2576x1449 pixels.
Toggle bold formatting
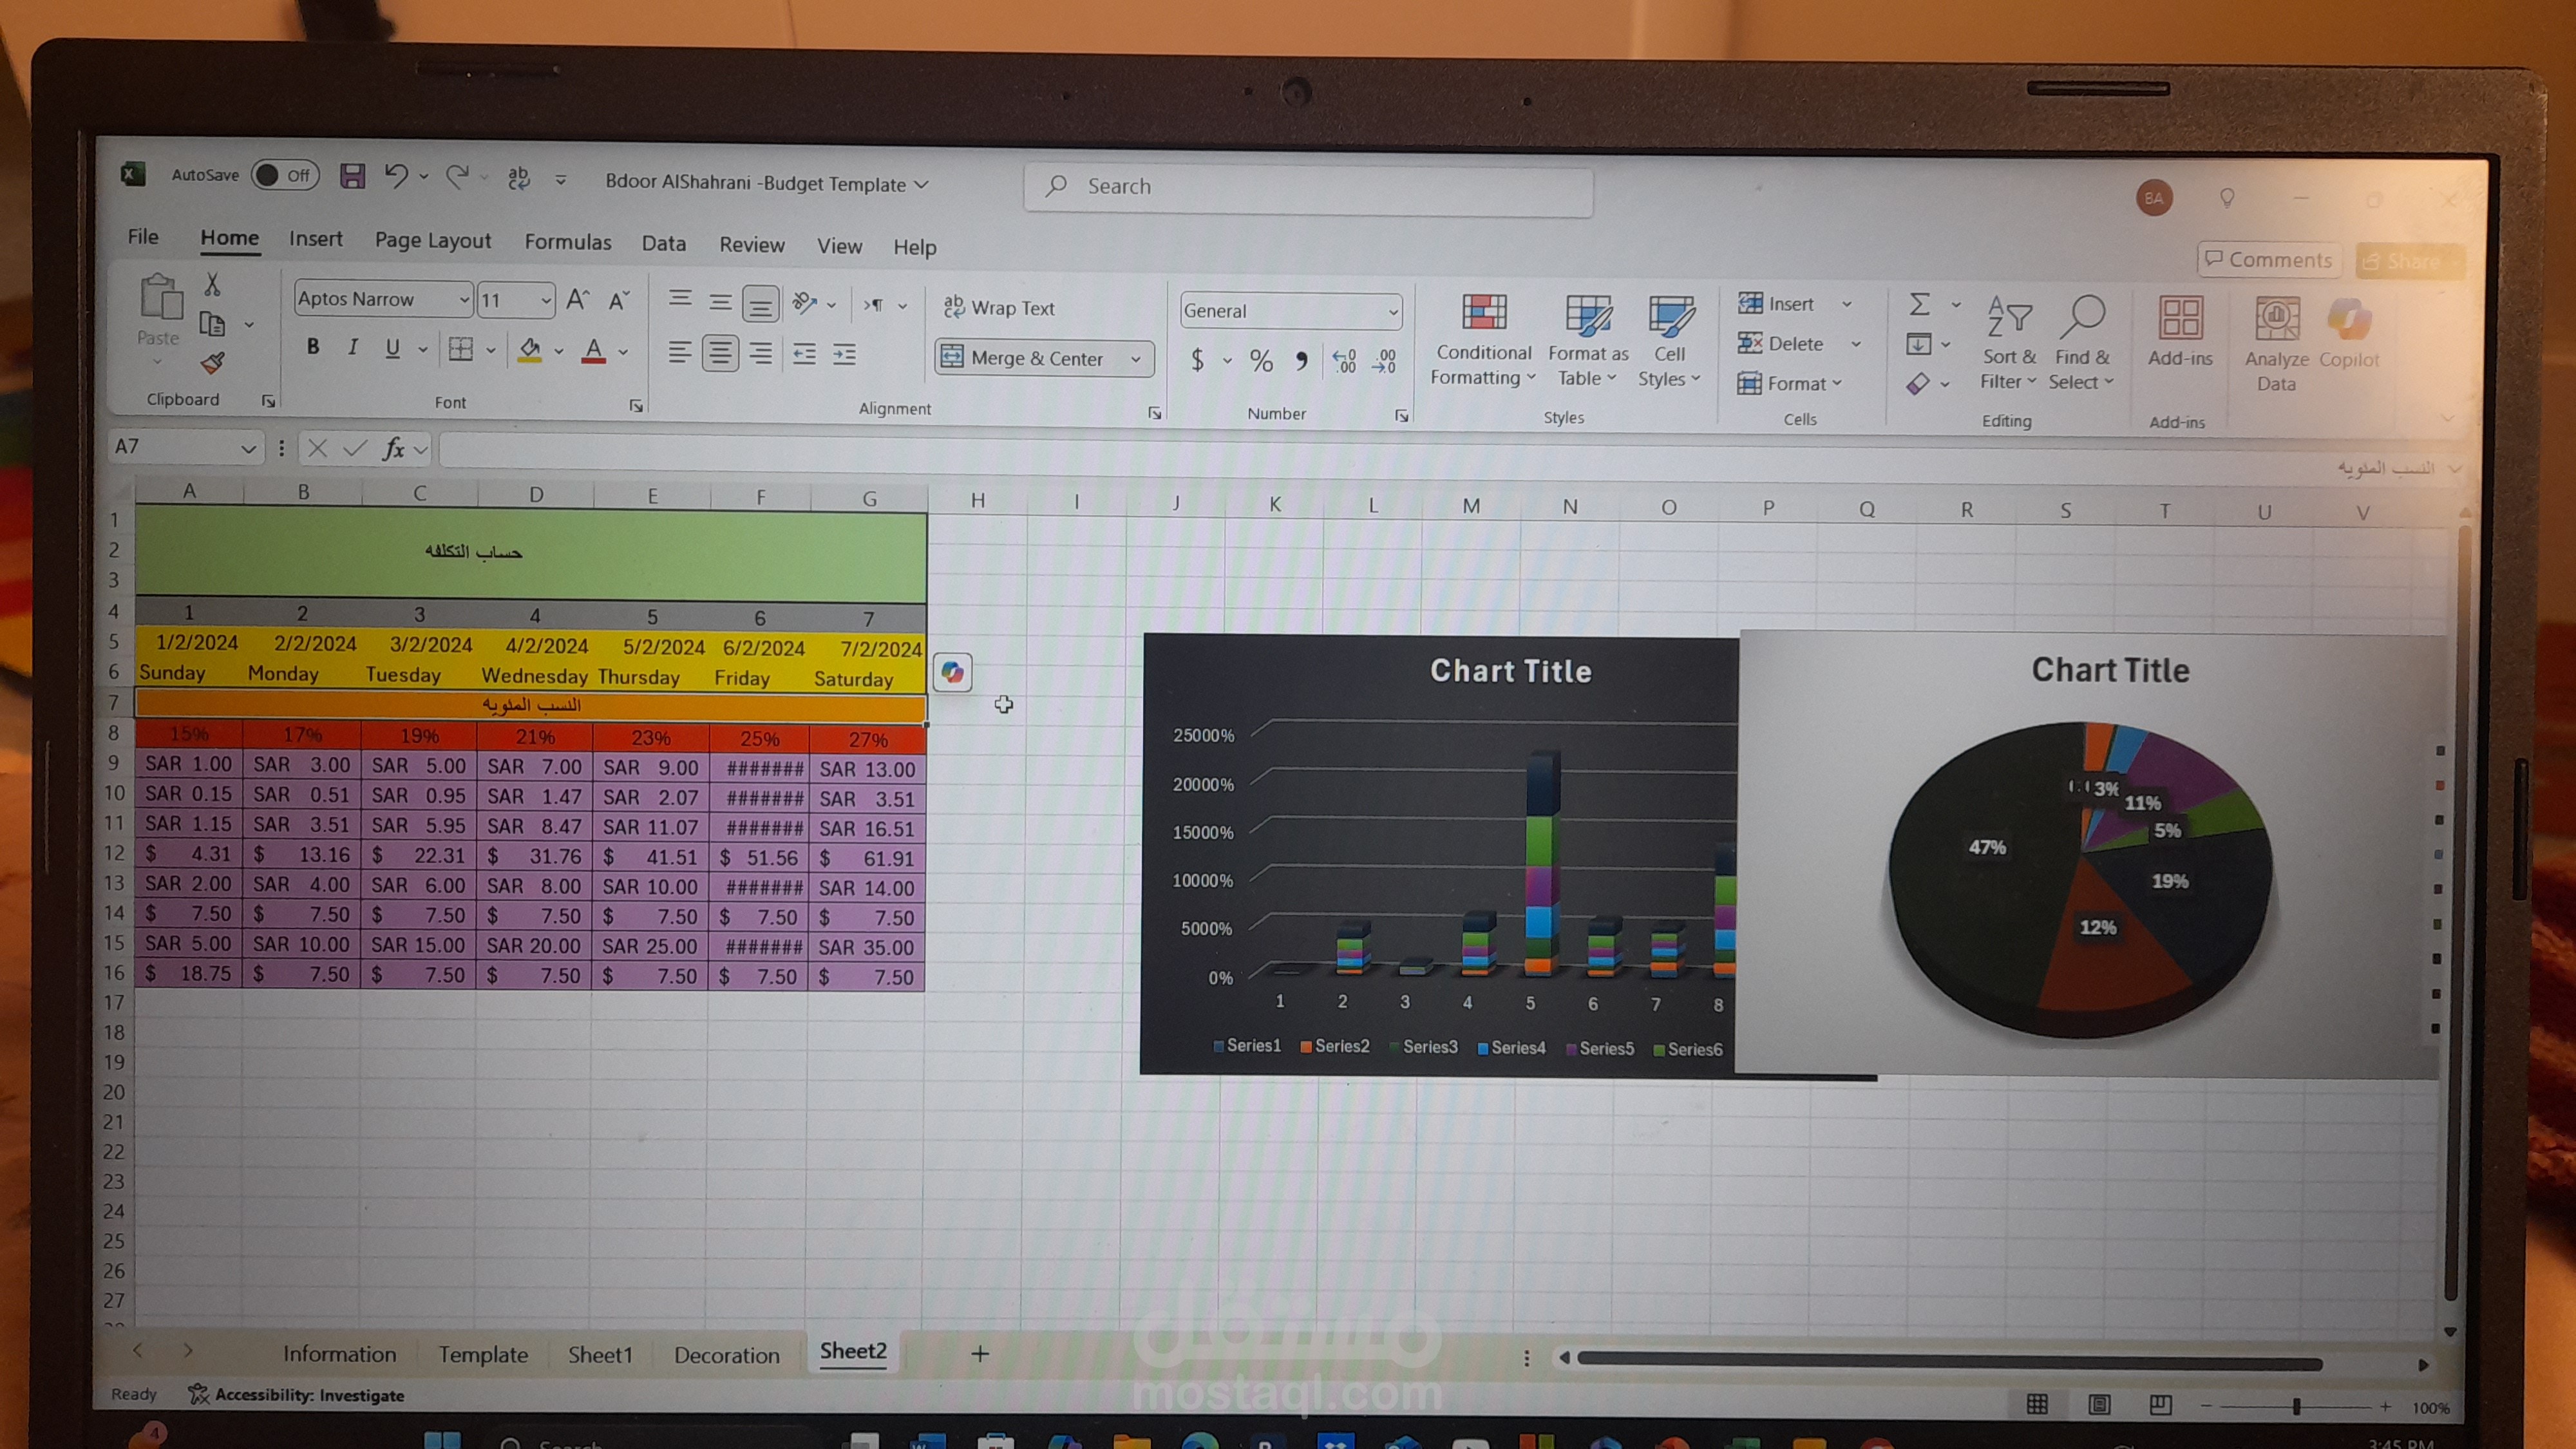click(x=313, y=347)
